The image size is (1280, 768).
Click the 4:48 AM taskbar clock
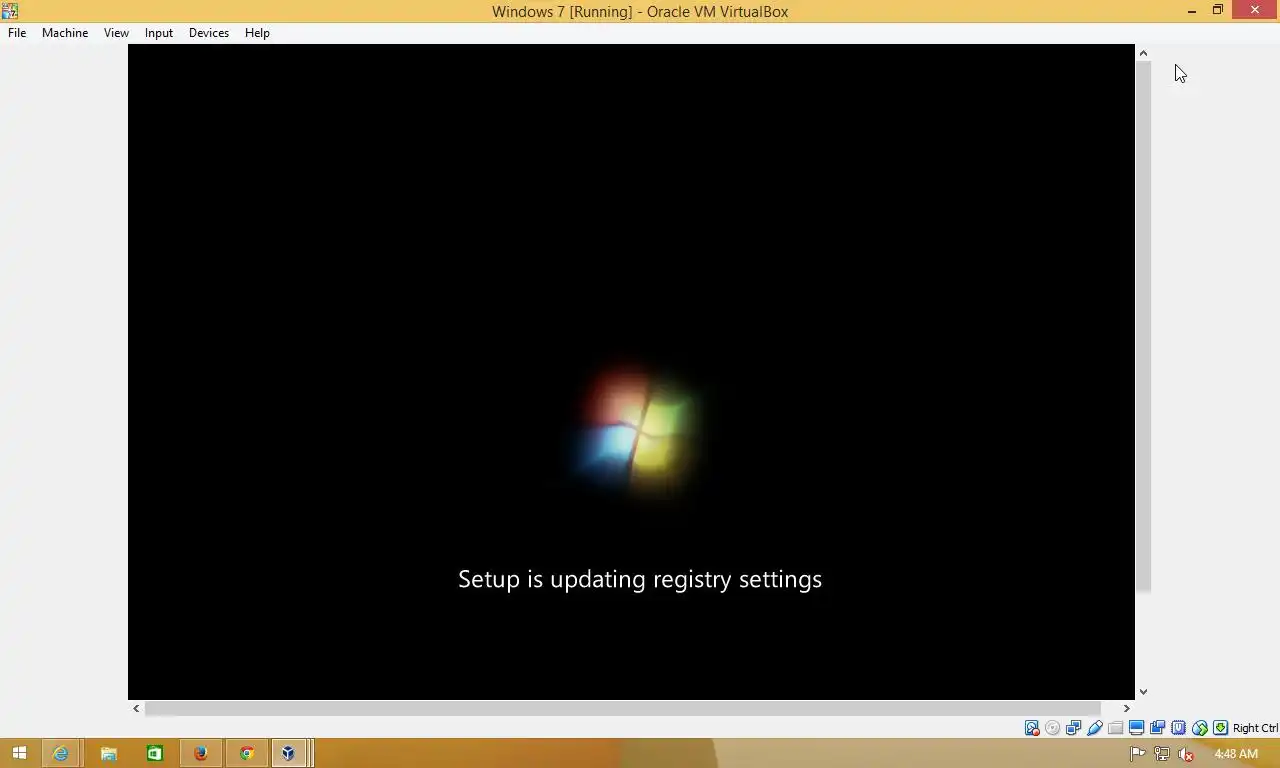(x=1236, y=754)
